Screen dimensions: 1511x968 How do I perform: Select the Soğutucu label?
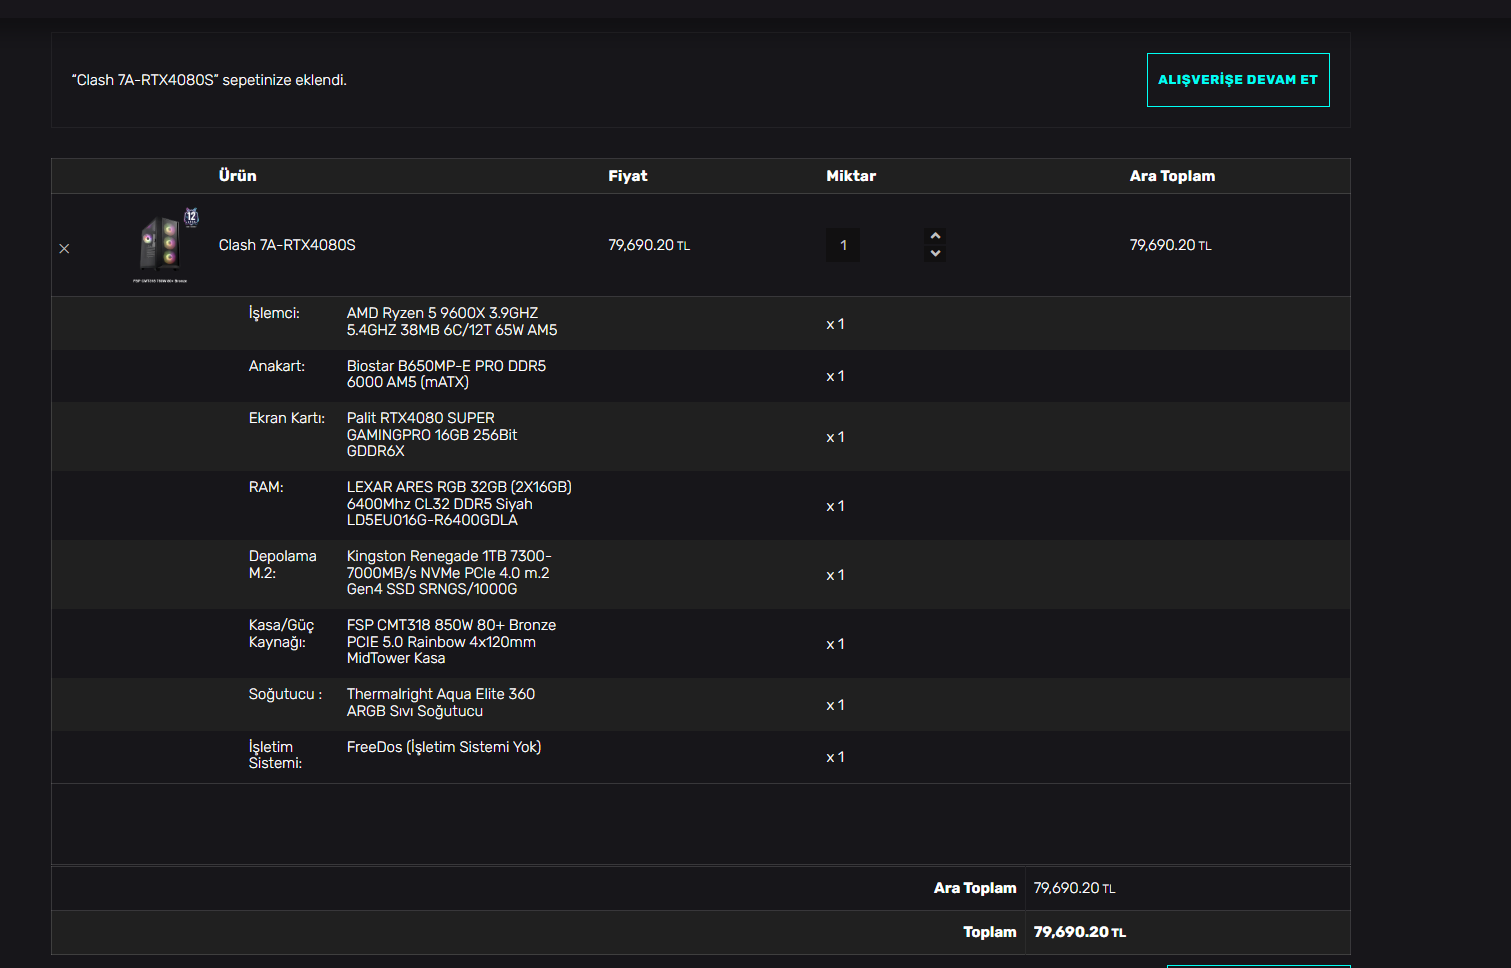285,694
